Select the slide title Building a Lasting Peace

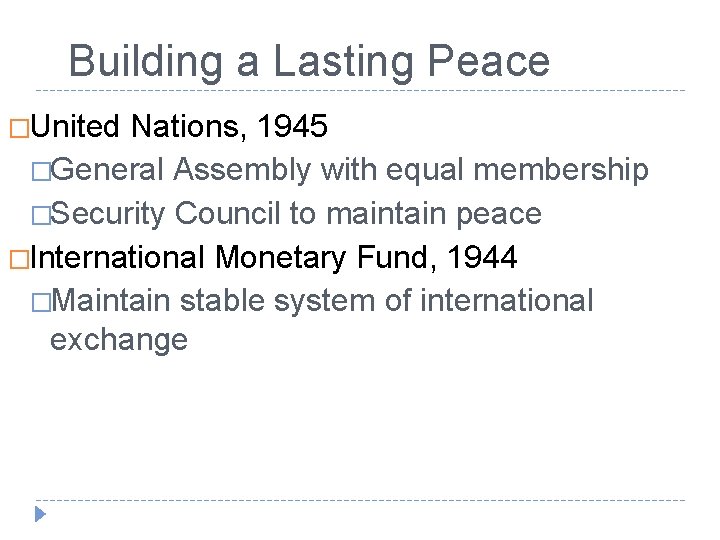(309, 62)
